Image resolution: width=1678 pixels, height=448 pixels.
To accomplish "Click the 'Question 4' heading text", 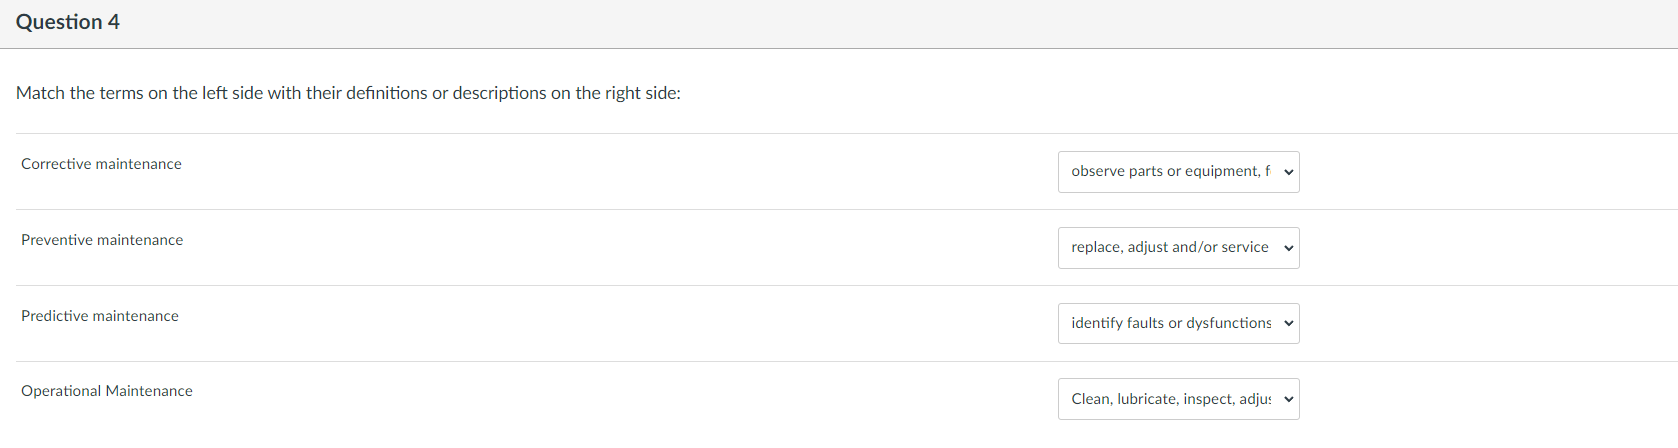I will [68, 22].
